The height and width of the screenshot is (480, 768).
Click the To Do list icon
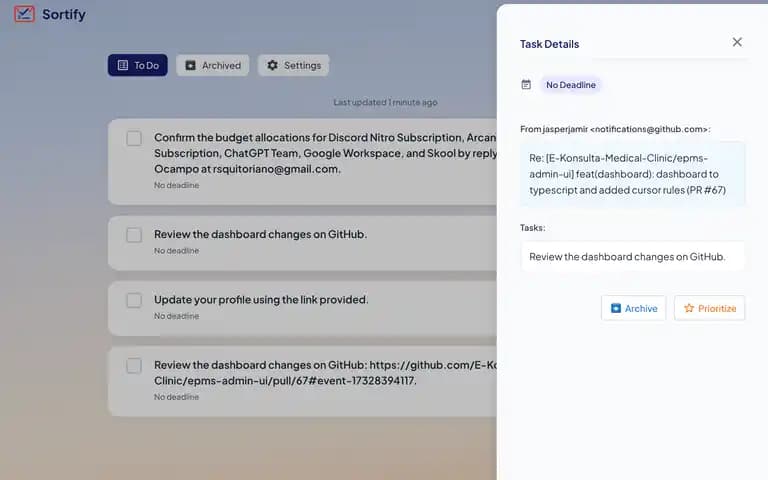123,65
